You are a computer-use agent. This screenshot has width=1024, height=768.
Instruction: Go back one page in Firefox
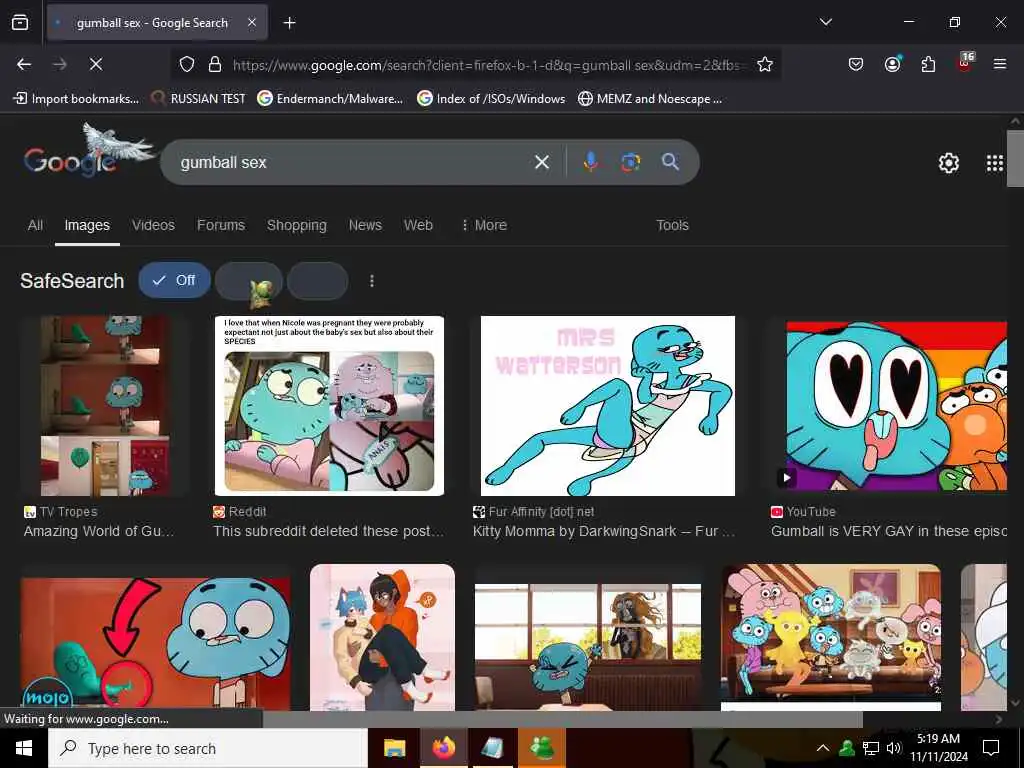click(24, 64)
